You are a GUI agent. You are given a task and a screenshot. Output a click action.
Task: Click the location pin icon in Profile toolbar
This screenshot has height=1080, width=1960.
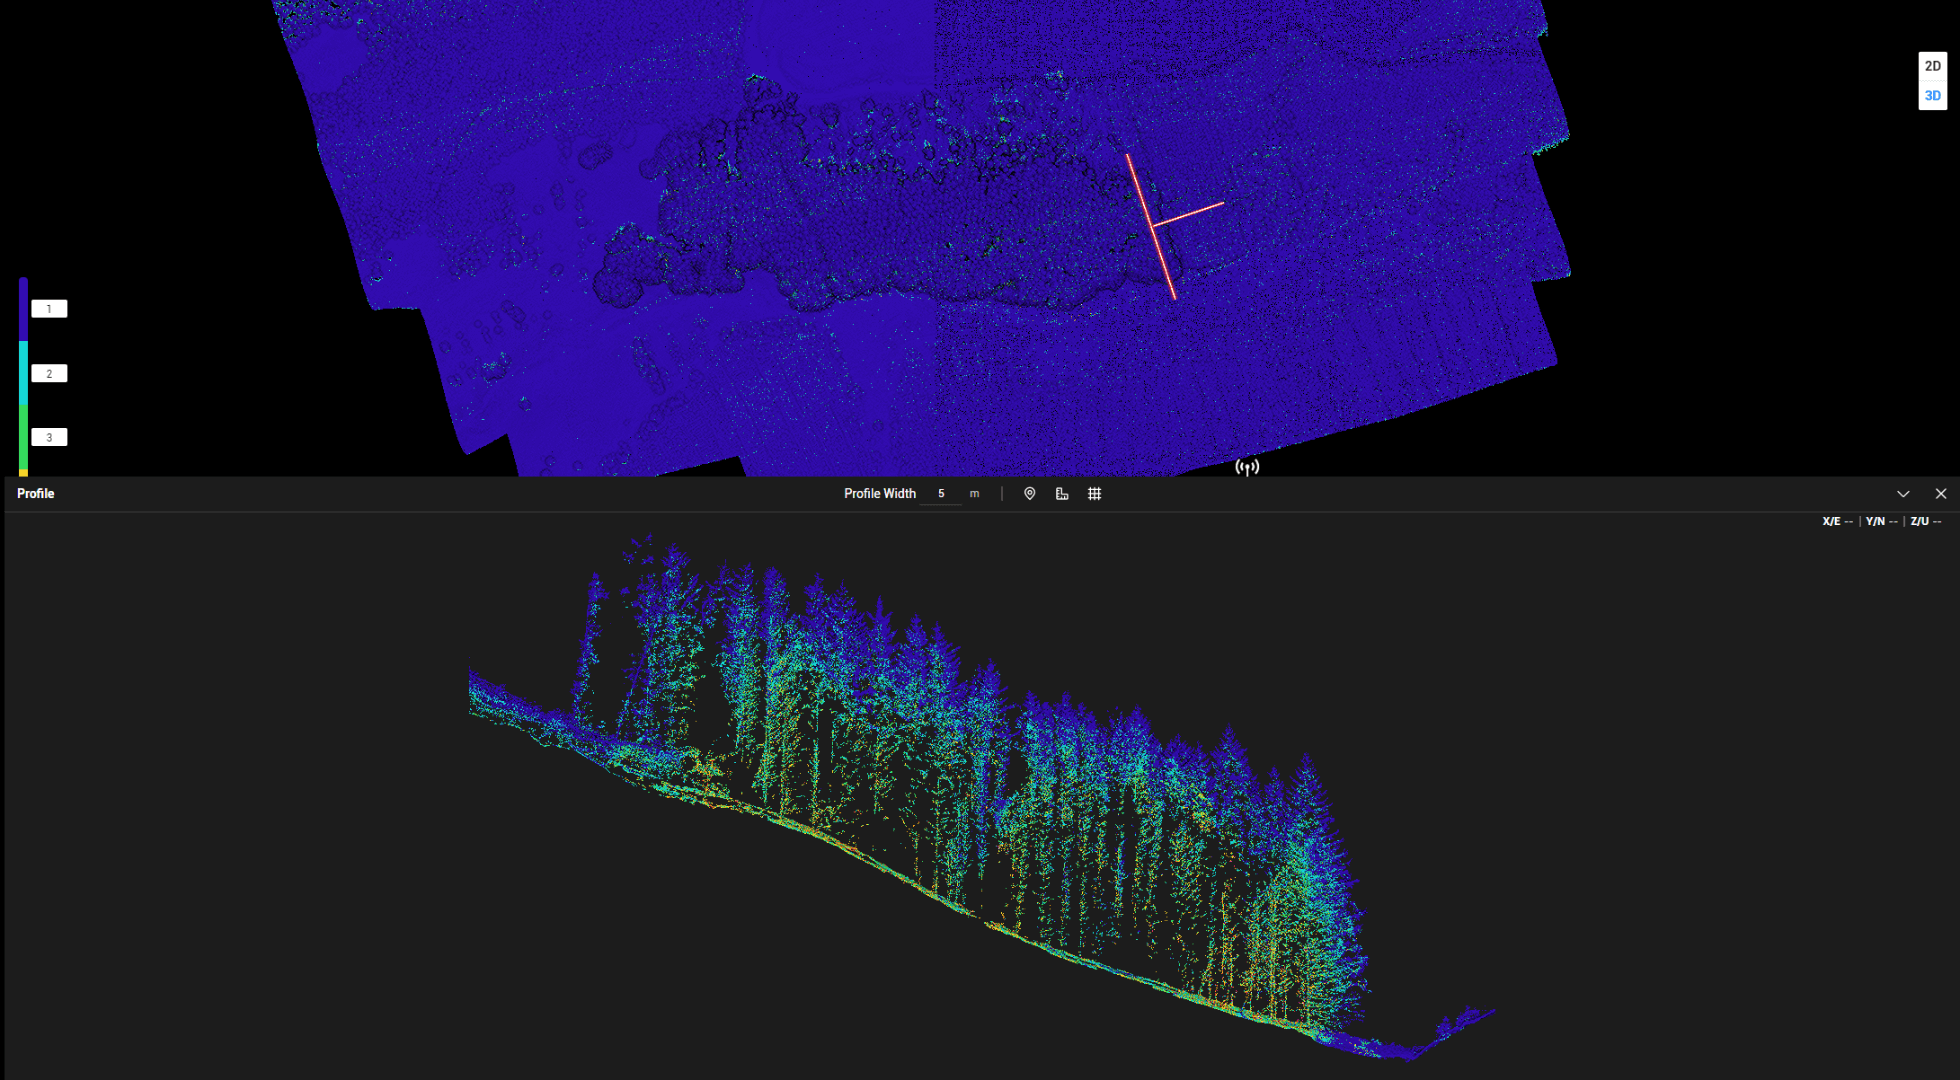pyautogui.click(x=1029, y=493)
